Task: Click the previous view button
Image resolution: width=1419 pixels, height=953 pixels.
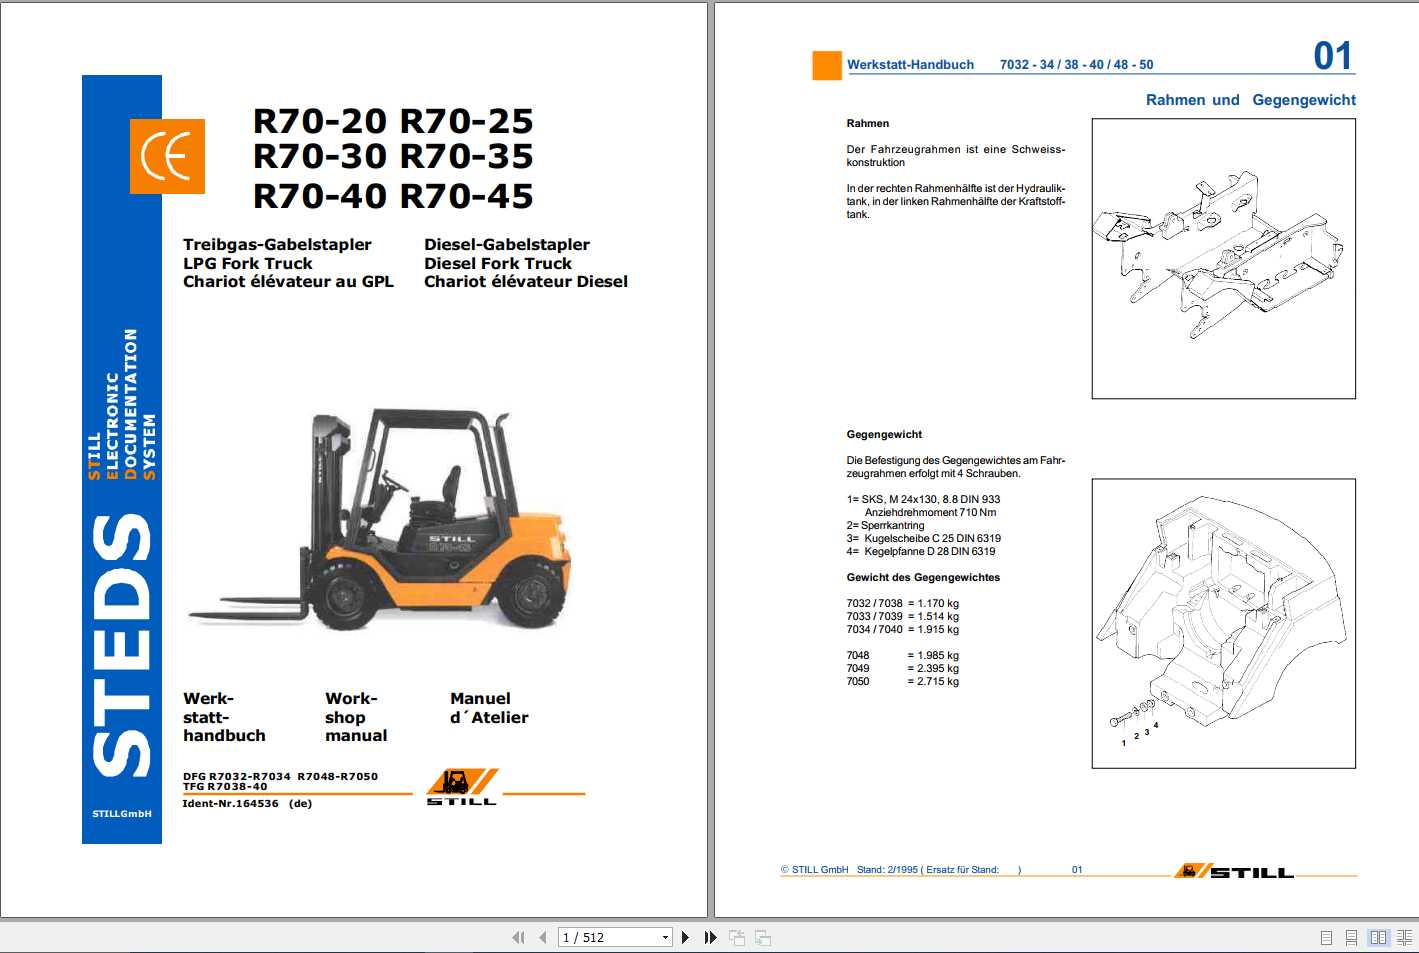Action: click(737, 937)
